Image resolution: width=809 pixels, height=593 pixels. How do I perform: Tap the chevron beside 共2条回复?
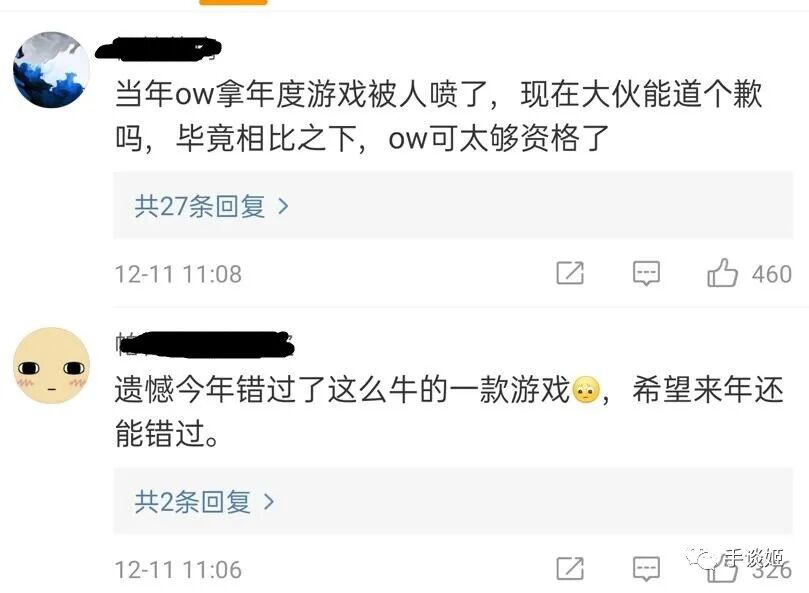click(x=269, y=502)
